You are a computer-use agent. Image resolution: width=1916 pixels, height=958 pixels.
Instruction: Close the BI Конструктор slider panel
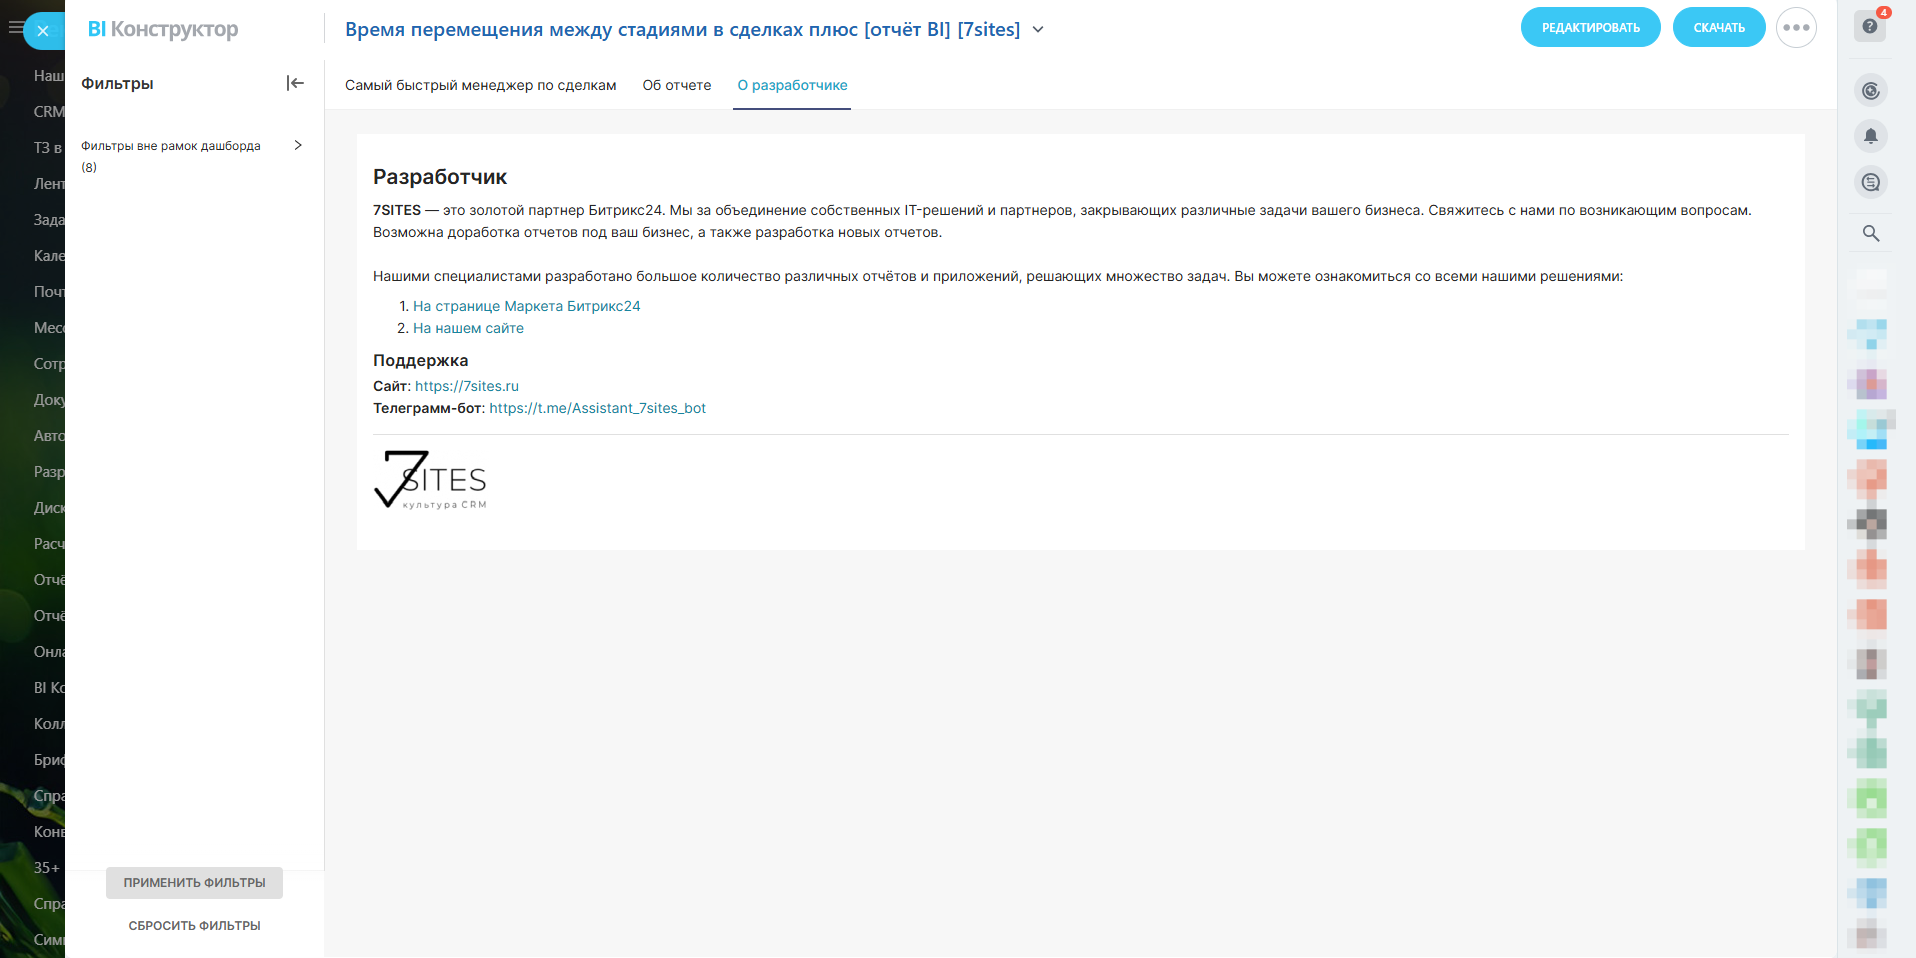(x=43, y=31)
